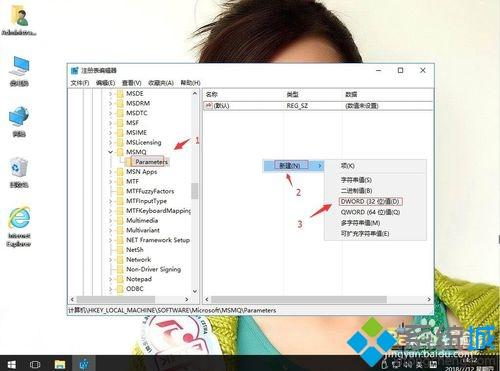The image size is (500, 371).
Task: Click the MSIME folder icon
Action: pyautogui.click(x=120, y=132)
